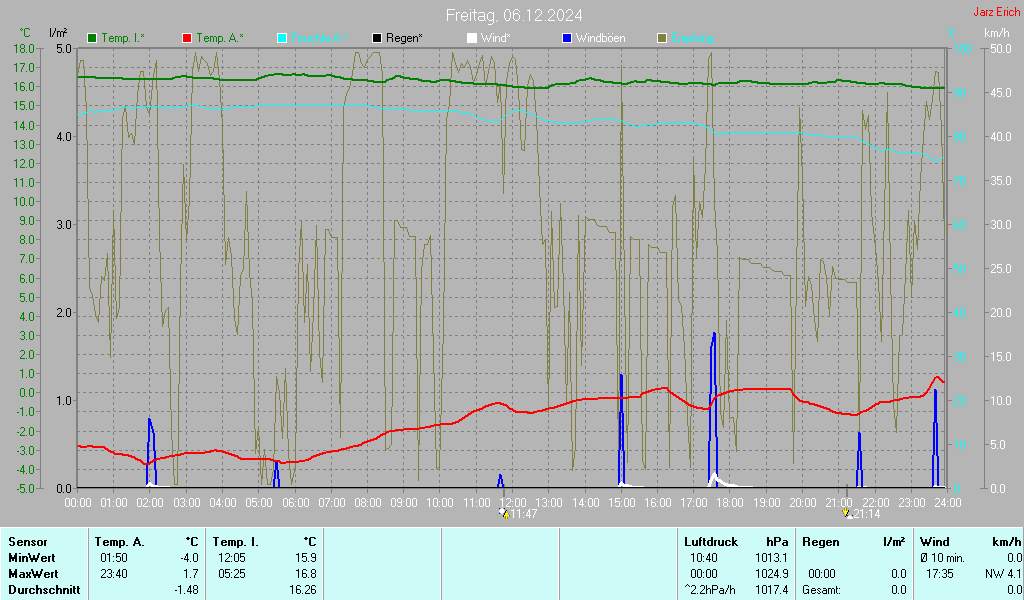
Task: Click the '12:00' label on time axis
Action: [513, 503]
